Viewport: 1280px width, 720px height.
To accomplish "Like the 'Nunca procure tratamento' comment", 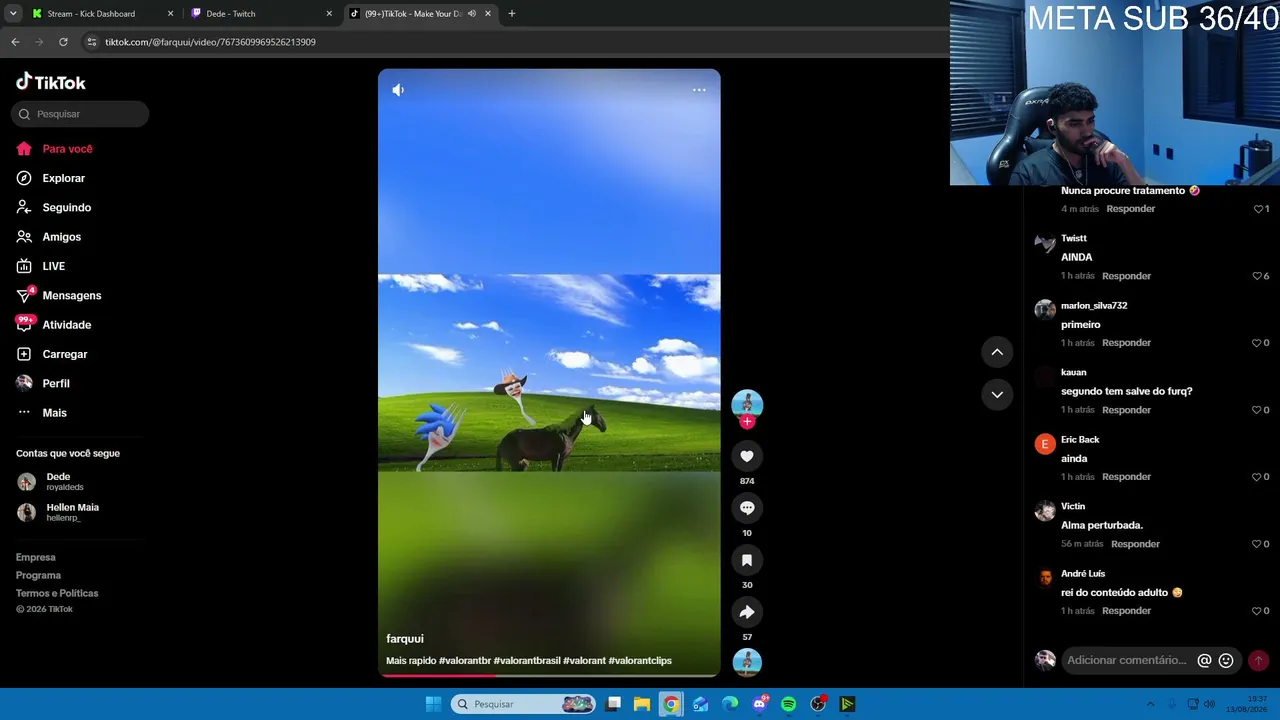I will point(1258,209).
